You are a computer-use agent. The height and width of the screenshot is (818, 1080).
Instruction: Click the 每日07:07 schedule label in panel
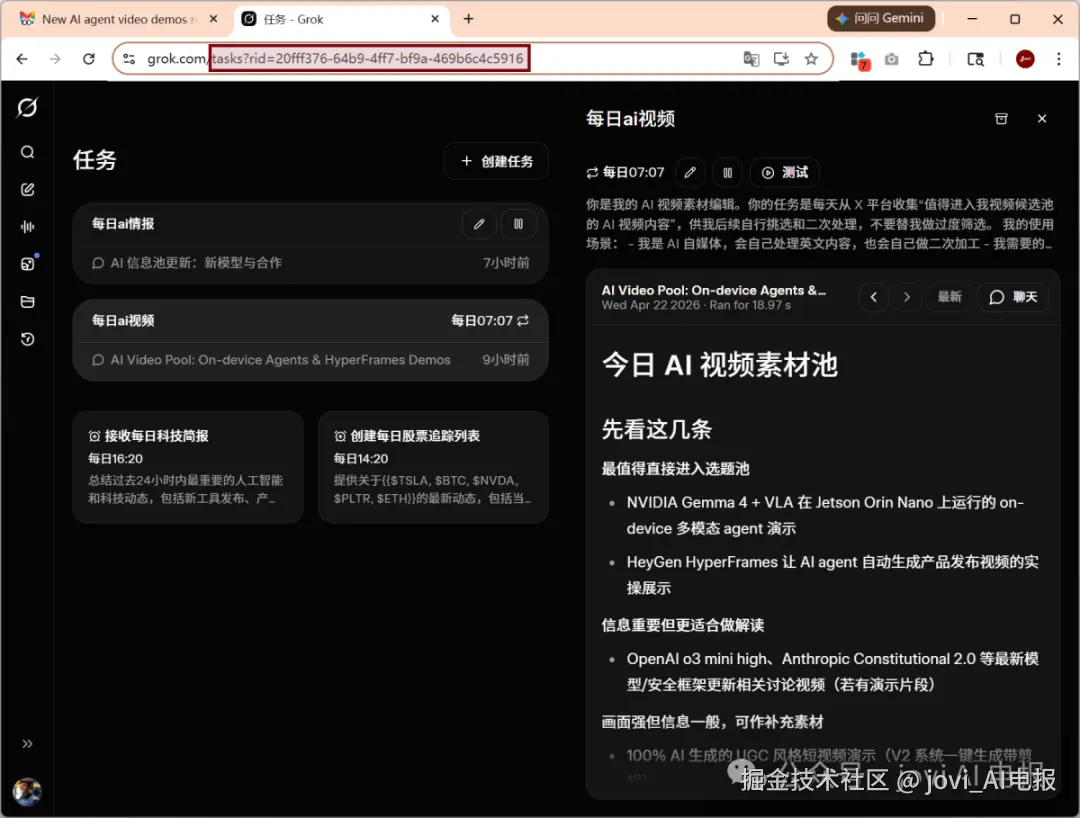tap(625, 172)
